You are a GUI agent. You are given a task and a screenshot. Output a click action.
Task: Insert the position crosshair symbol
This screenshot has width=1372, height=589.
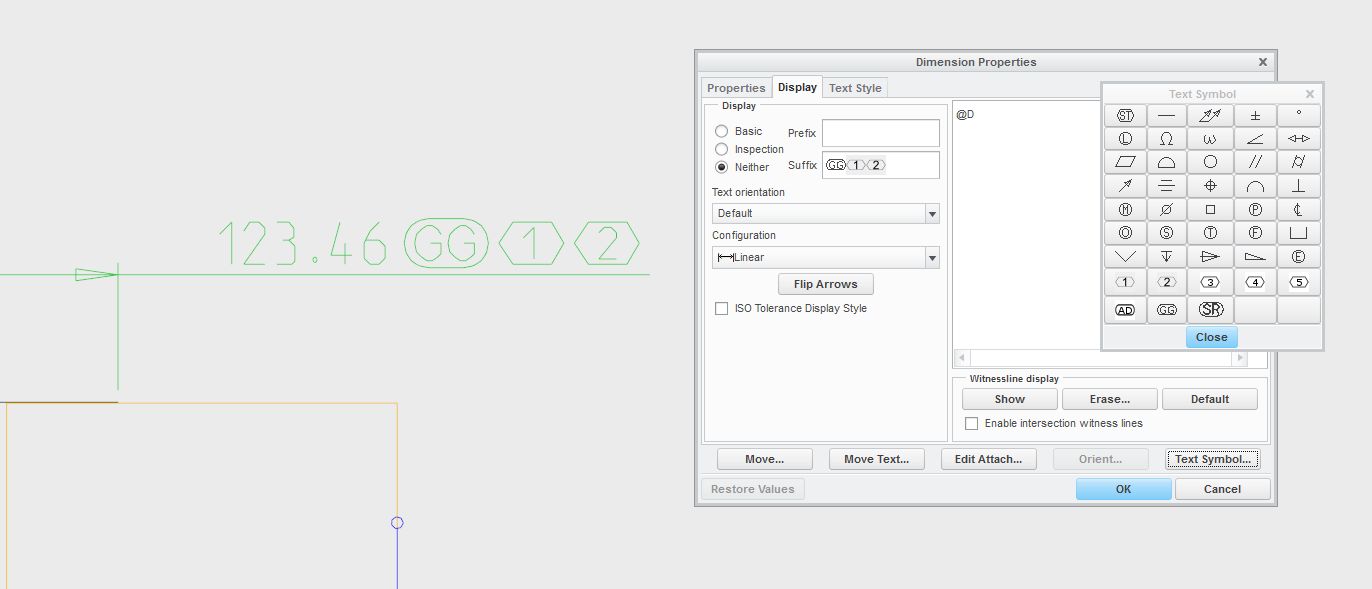coord(1211,186)
